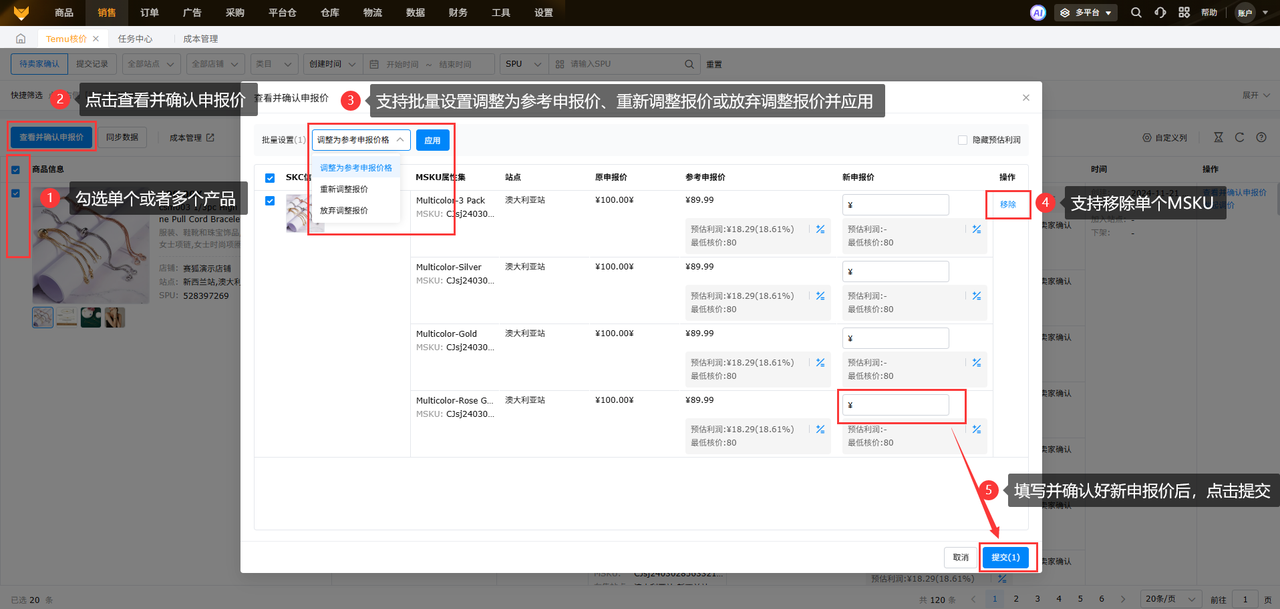Choose 调整为参考申报价格 in the dropdown list
The image size is (1280, 609).
(x=356, y=168)
